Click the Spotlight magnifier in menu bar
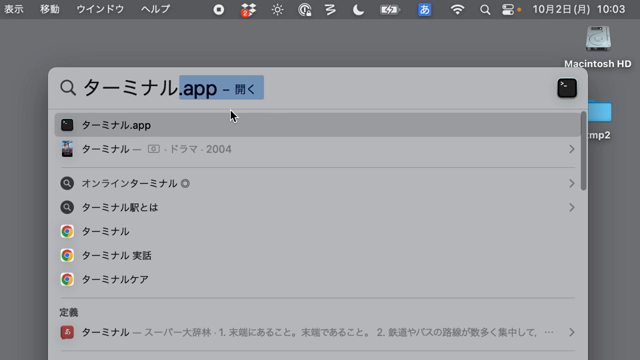640x360 pixels. [485, 10]
